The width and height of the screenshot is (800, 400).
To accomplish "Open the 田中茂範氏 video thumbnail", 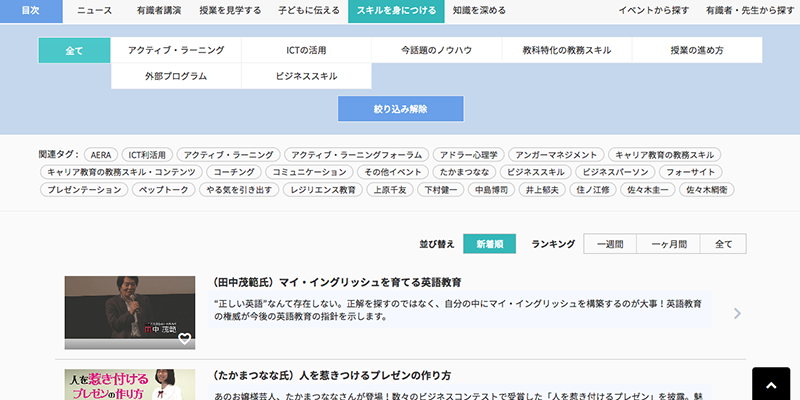I will click(130, 312).
